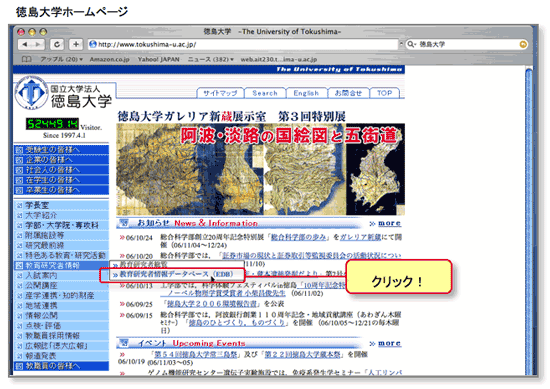550x389 pixels.
Task: Open the アップル (20) bookmarks dropdown
Action: tap(61, 59)
